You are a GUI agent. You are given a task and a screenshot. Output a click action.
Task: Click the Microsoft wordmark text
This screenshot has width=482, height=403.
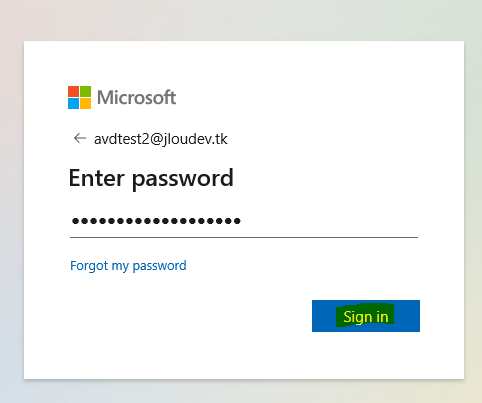pos(136,97)
